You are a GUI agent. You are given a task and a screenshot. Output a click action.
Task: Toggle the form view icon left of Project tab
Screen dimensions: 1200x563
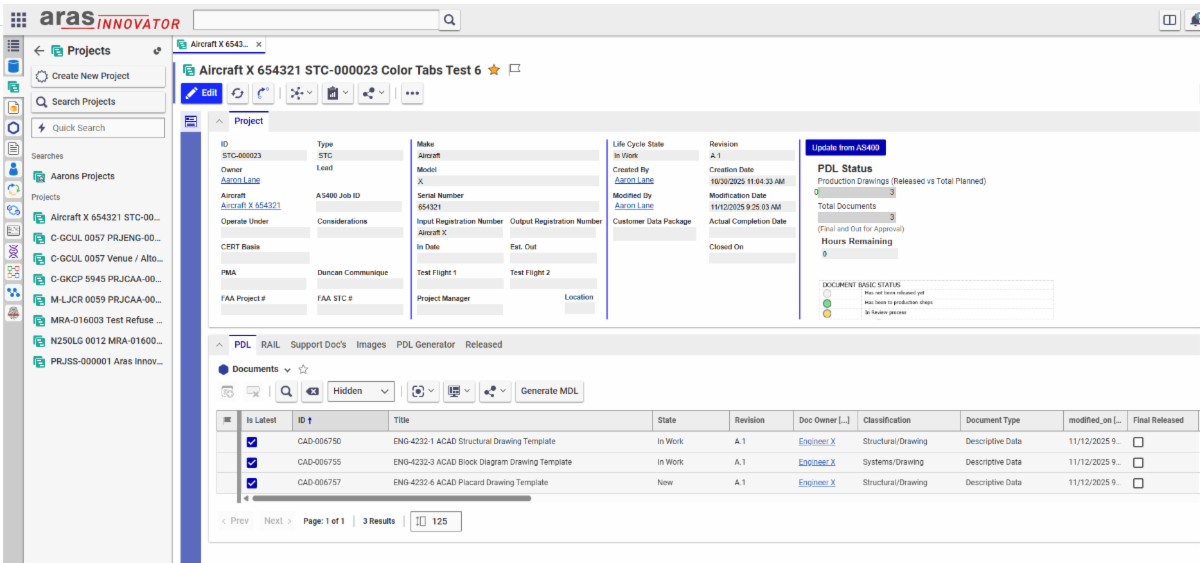click(190, 121)
